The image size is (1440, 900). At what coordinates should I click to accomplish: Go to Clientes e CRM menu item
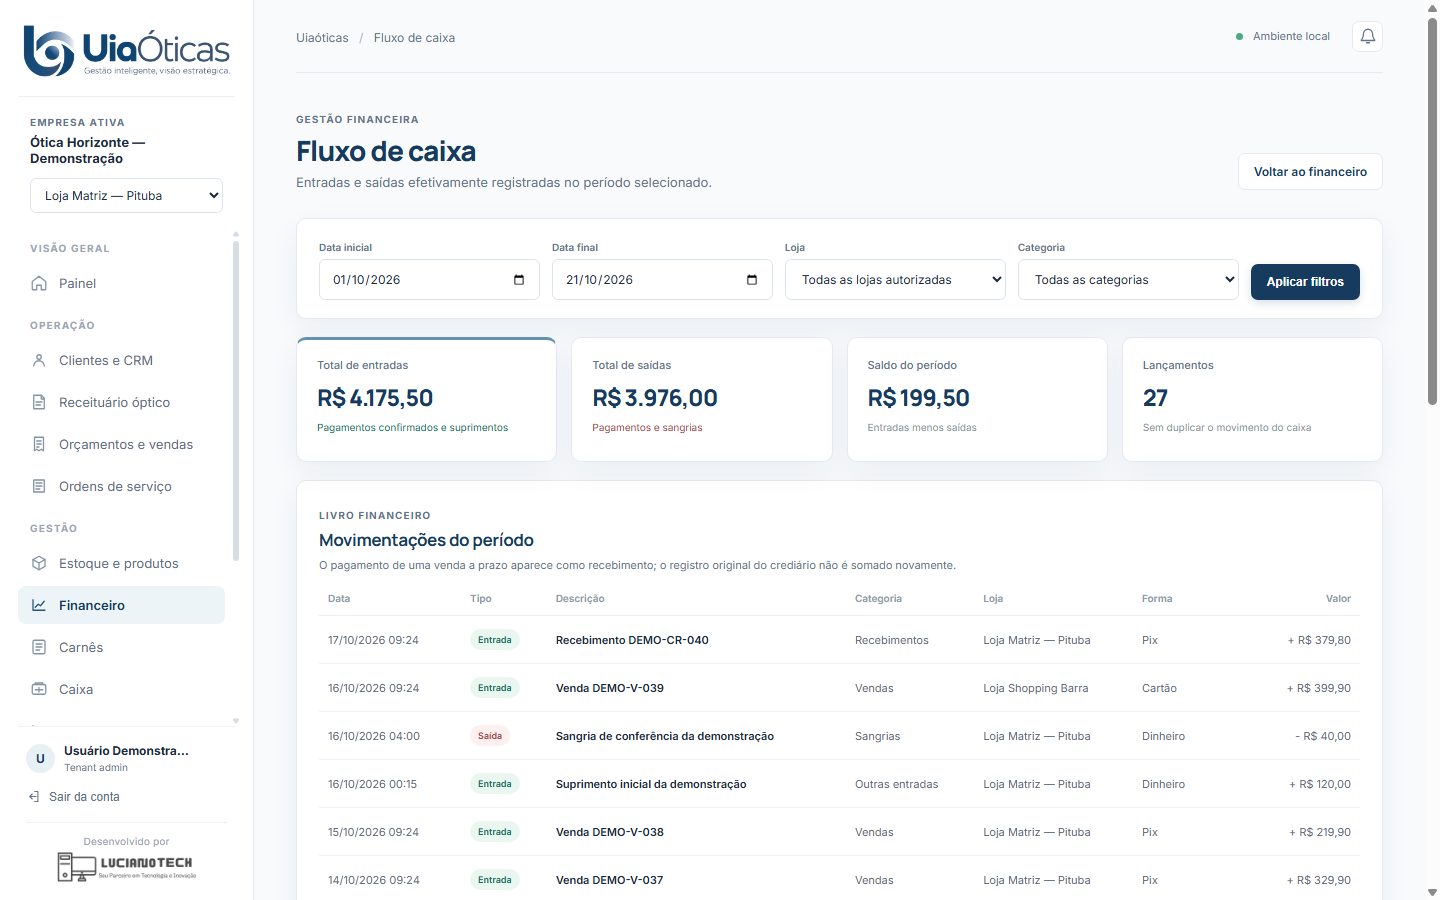121,360
